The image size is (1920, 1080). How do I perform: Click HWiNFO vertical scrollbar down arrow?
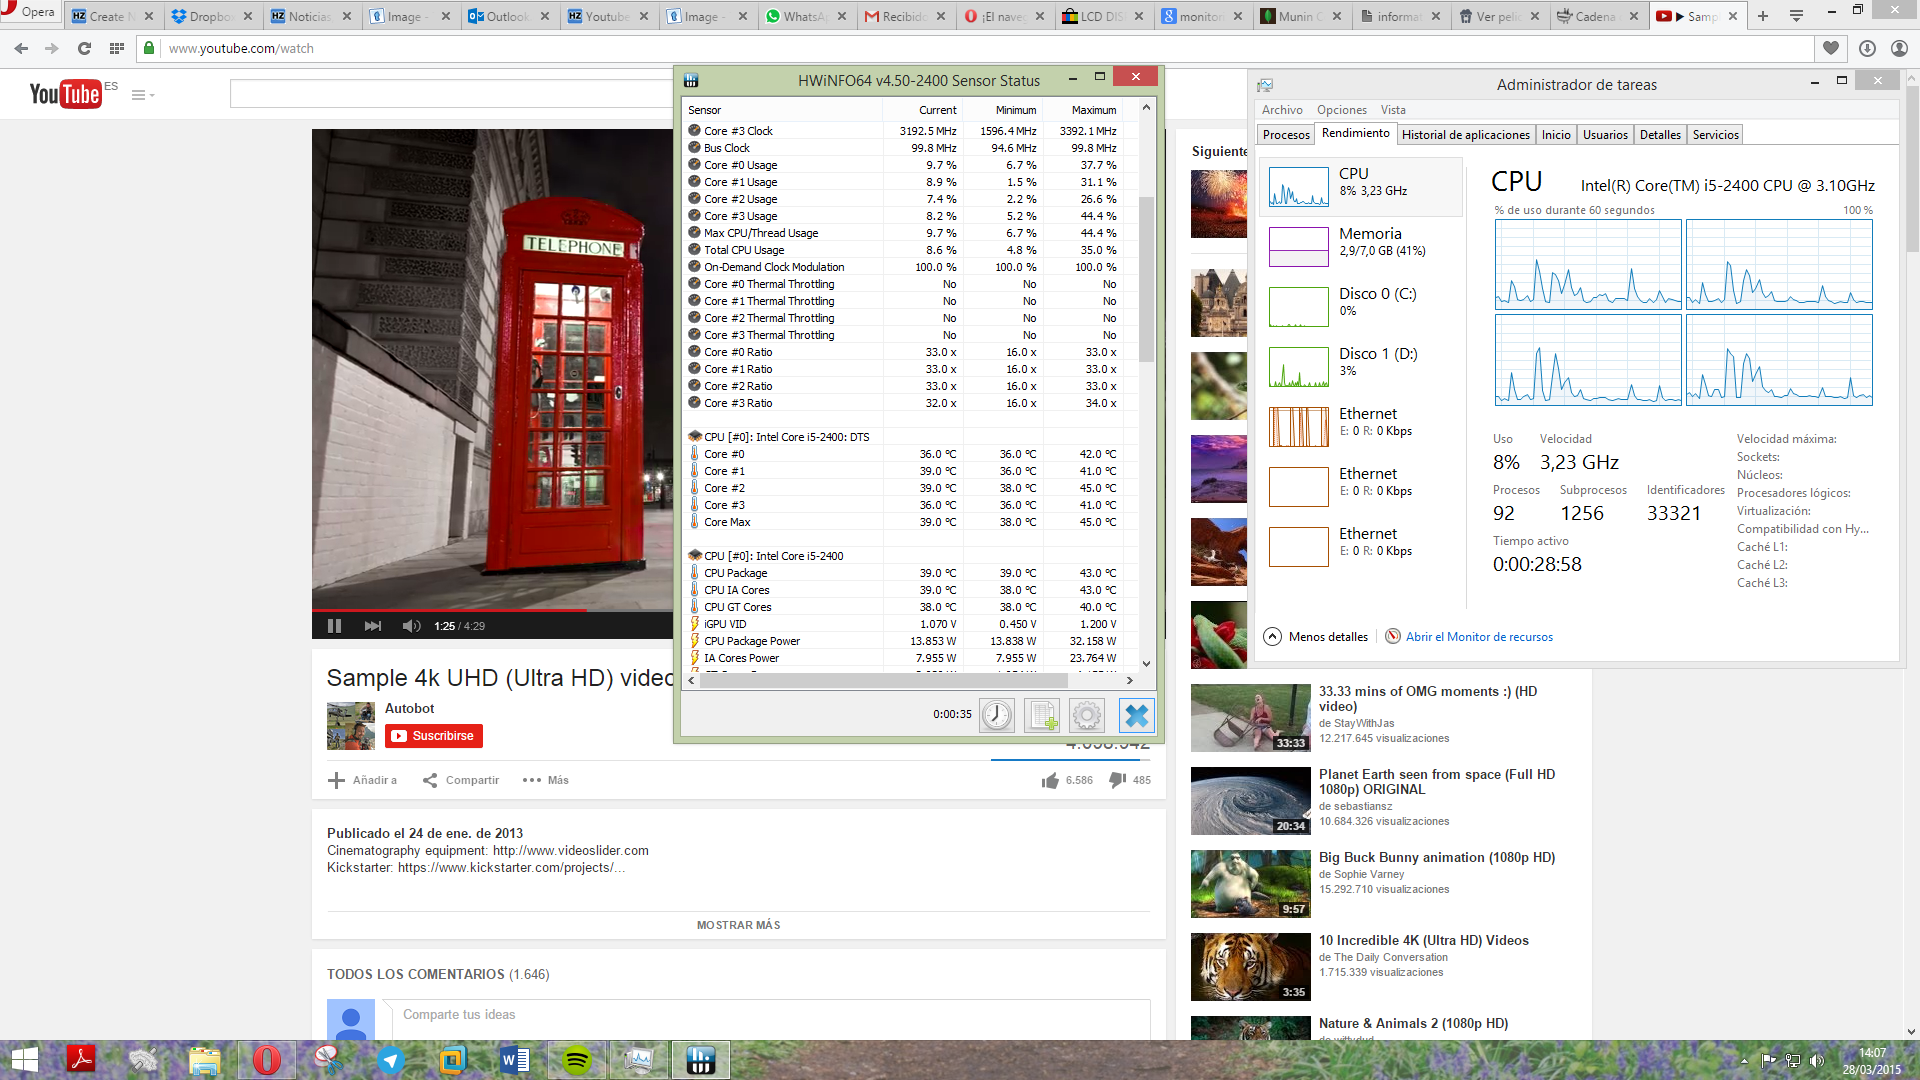[x=1147, y=663]
